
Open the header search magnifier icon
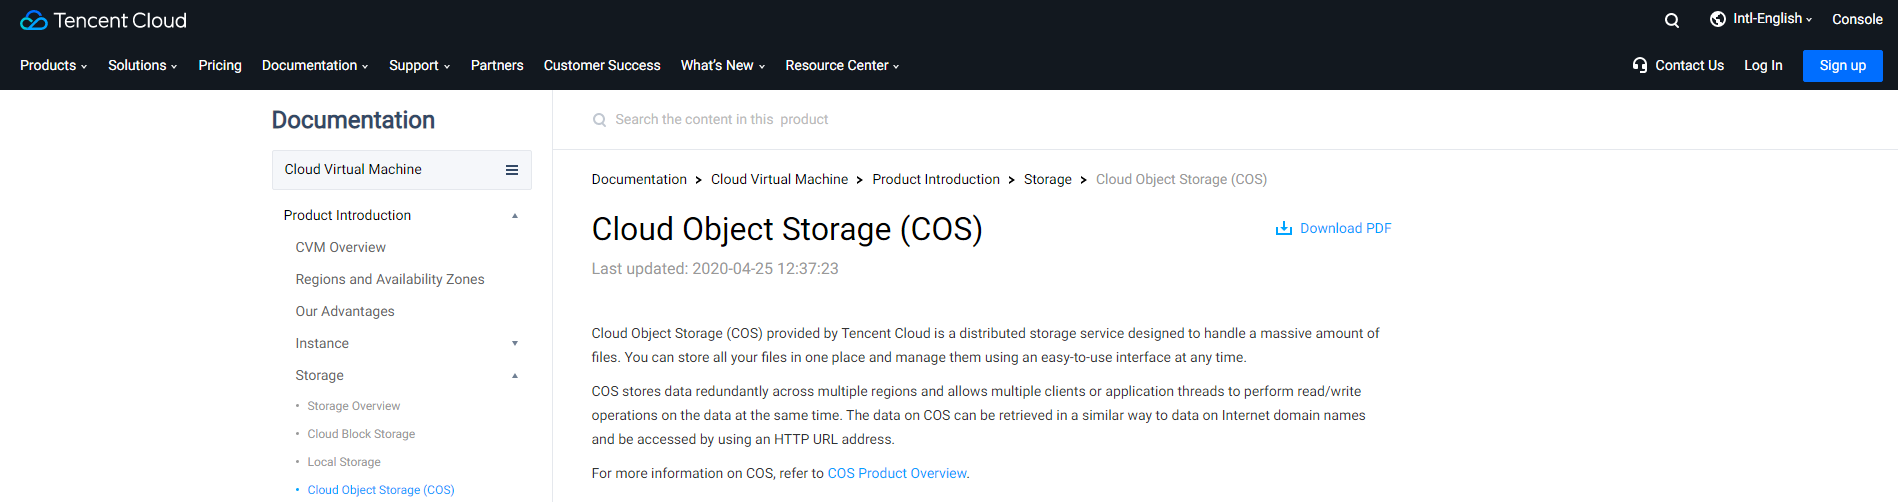[1671, 20]
